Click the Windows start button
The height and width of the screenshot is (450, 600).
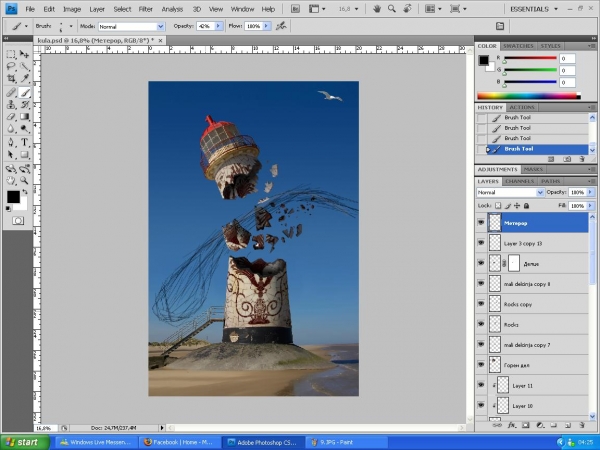tap(25, 442)
